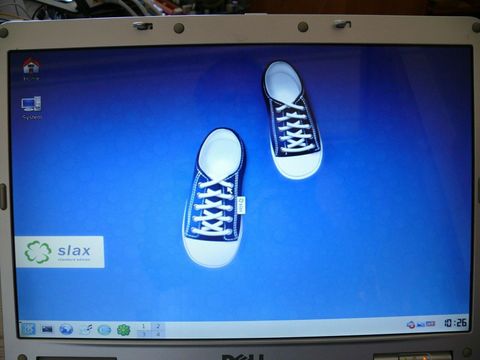Click the 10:26 clock
This screenshot has width=480, height=360.
[455, 323]
